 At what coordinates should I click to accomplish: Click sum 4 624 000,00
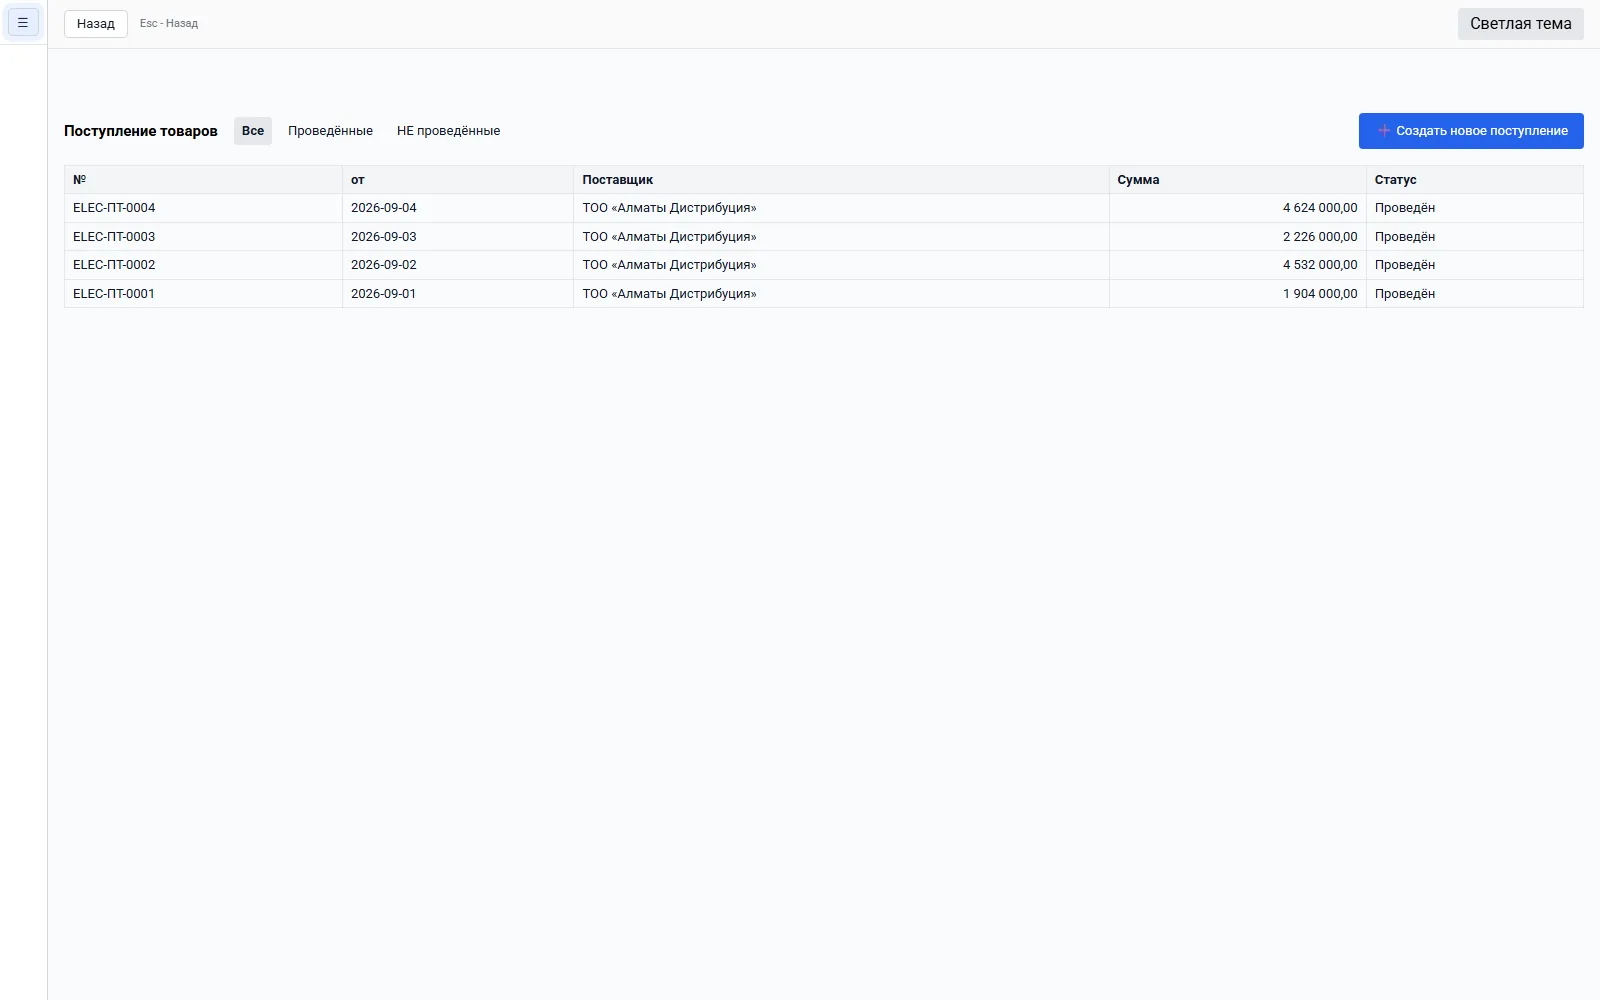pyautogui.click(x=1320, y=208)
